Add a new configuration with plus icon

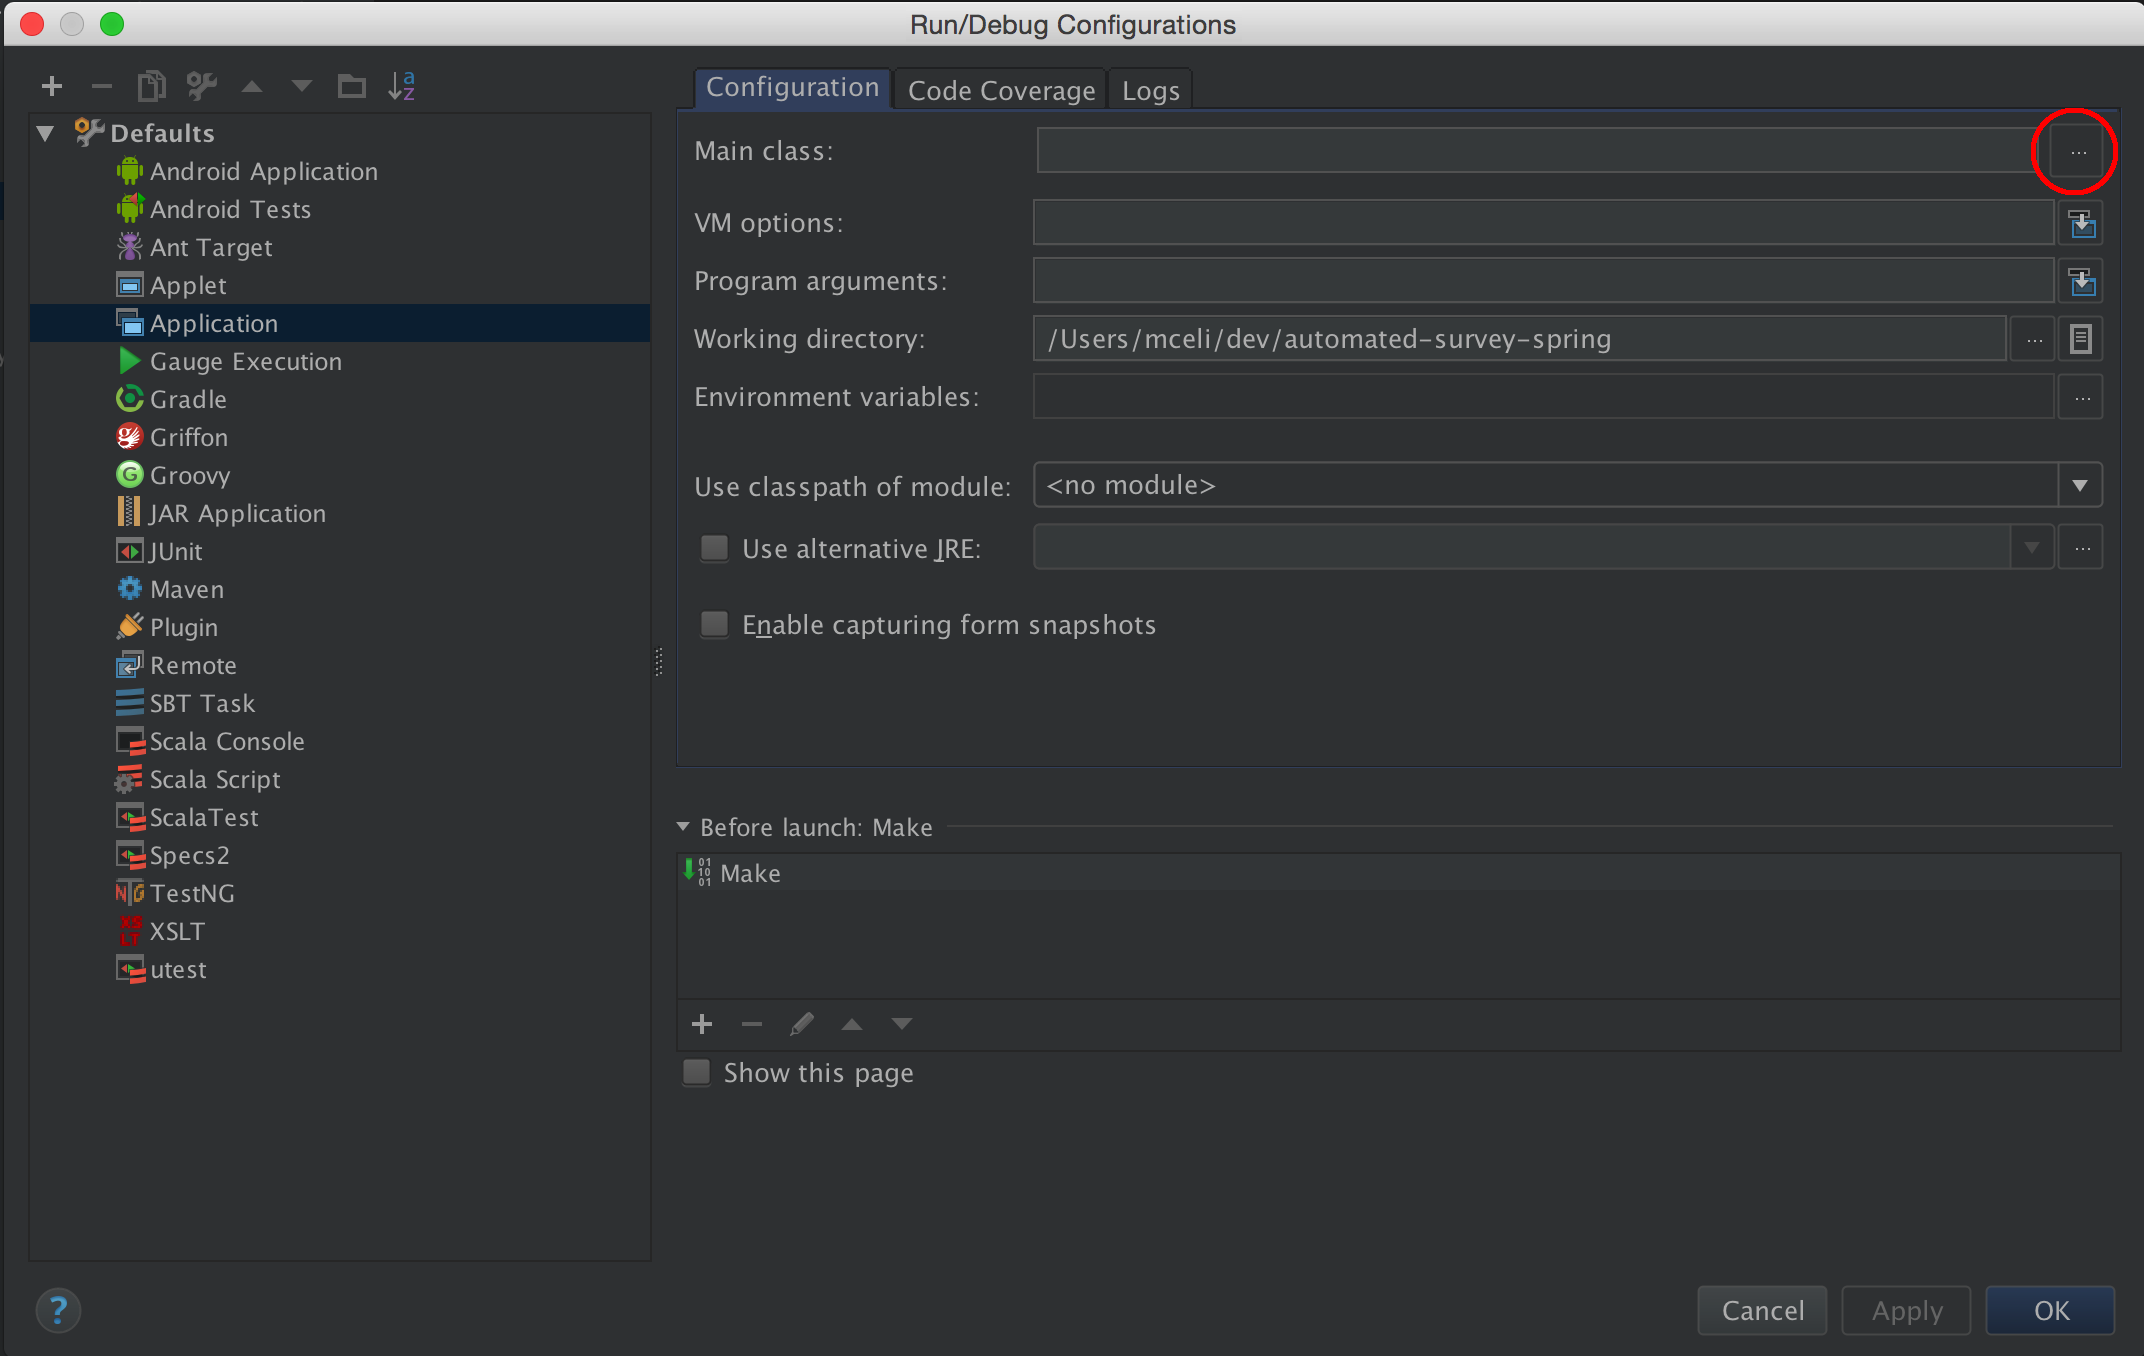coord(52,87)
